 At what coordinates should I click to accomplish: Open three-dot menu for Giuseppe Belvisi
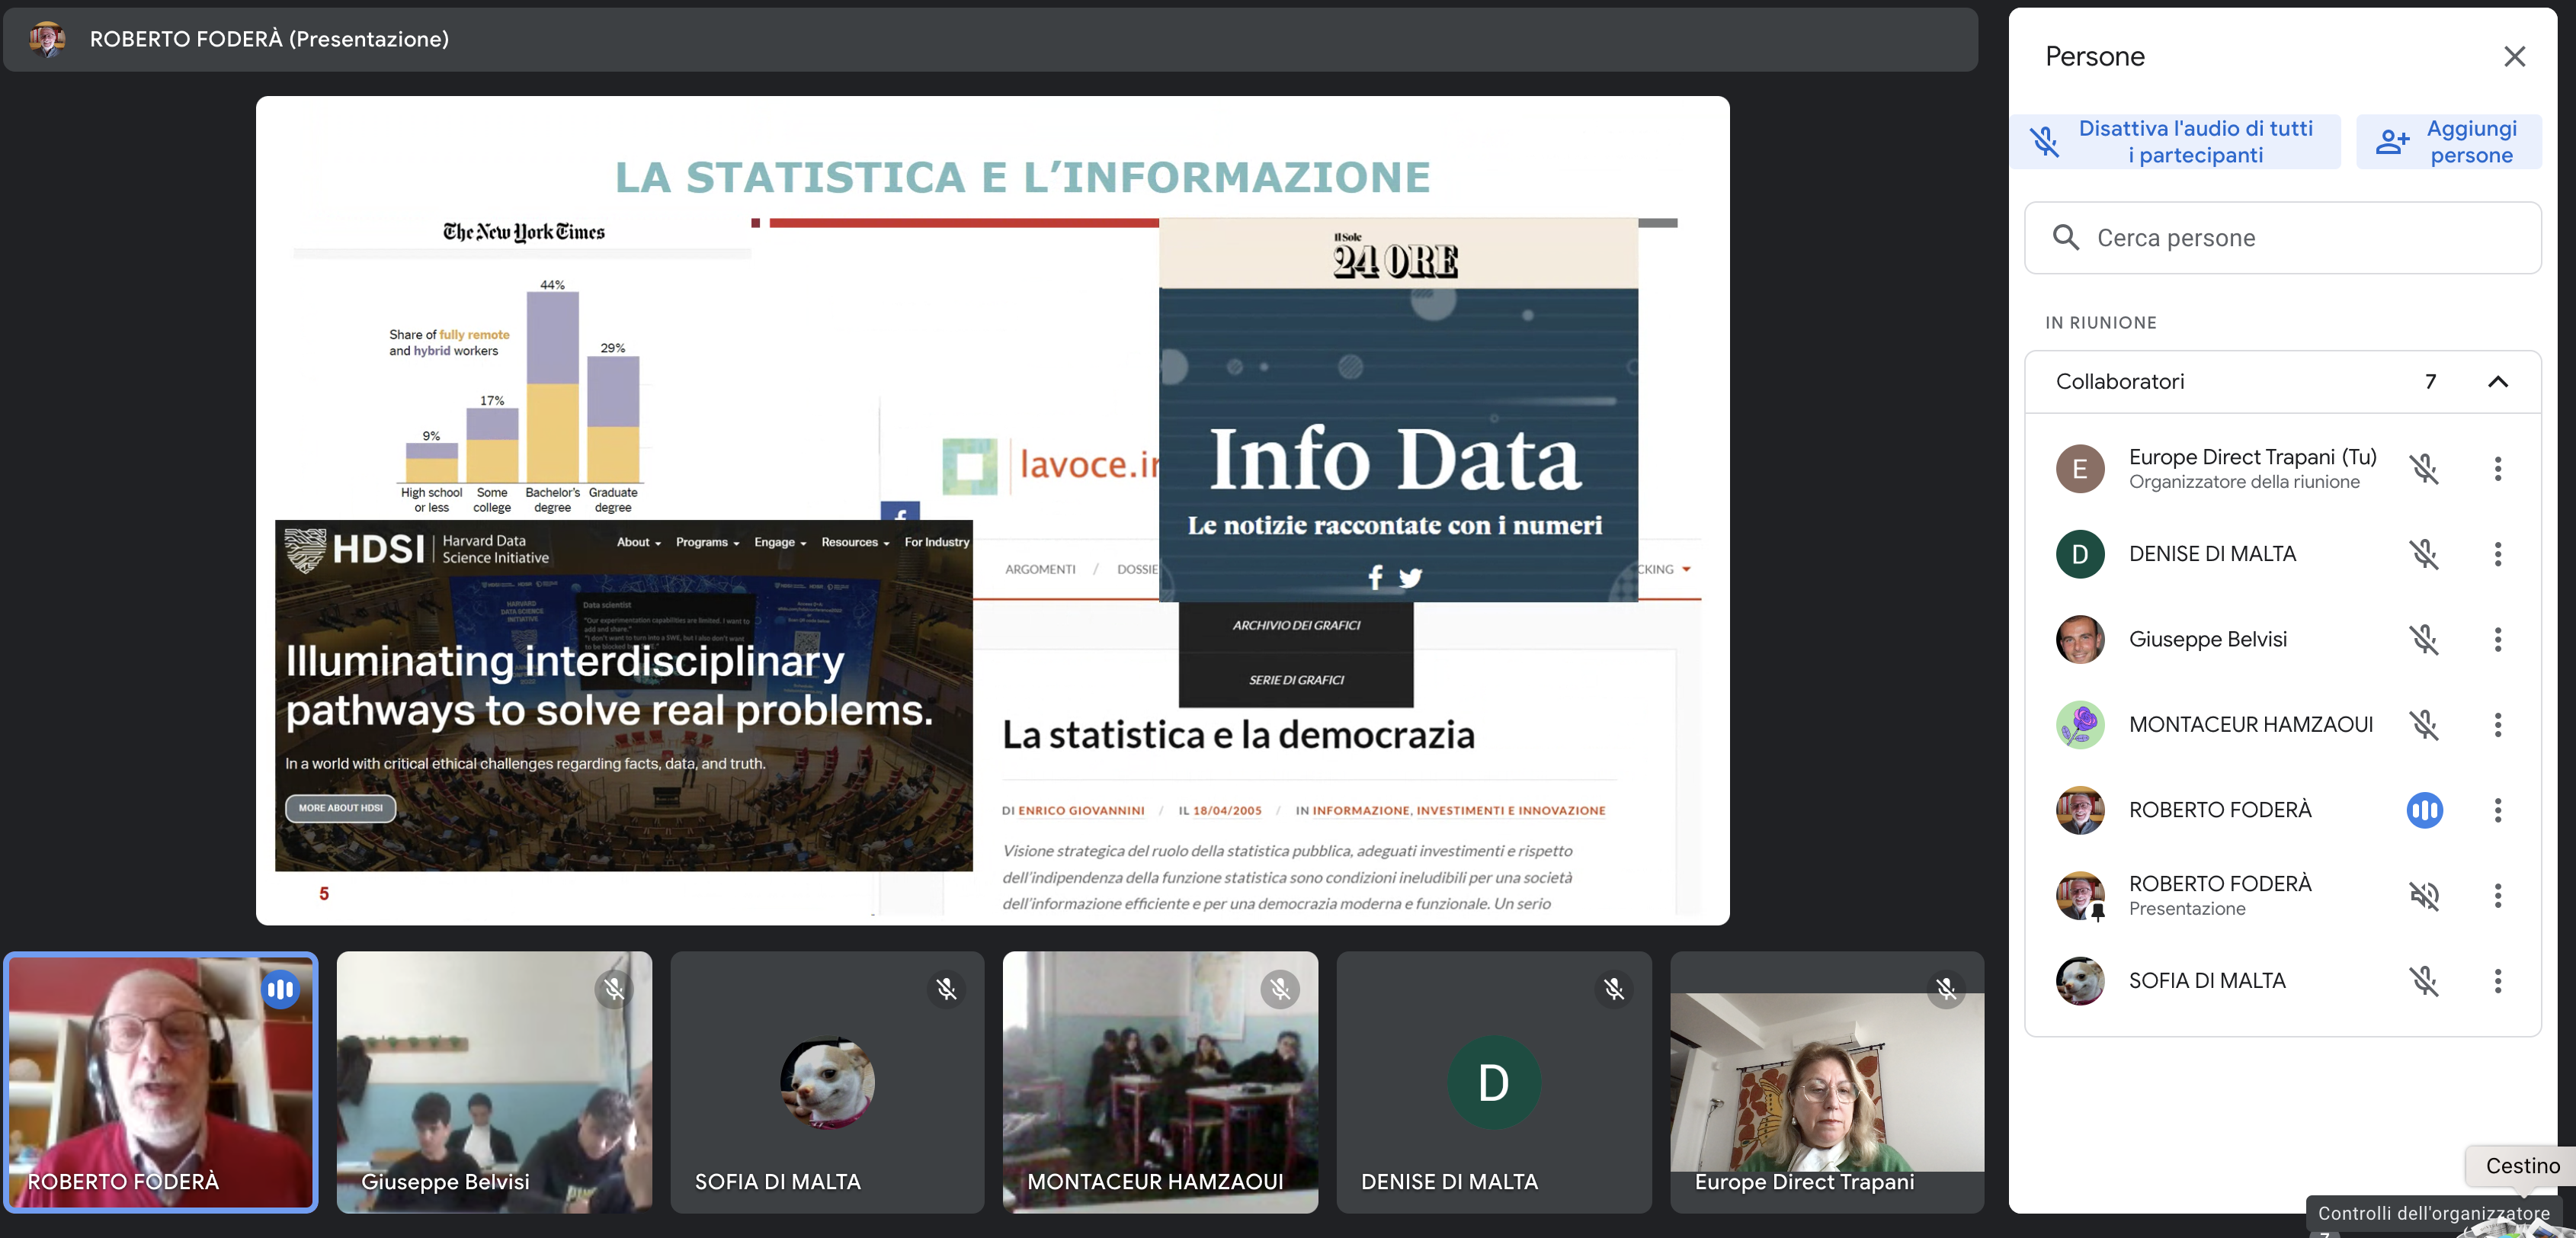(2498, 639)
